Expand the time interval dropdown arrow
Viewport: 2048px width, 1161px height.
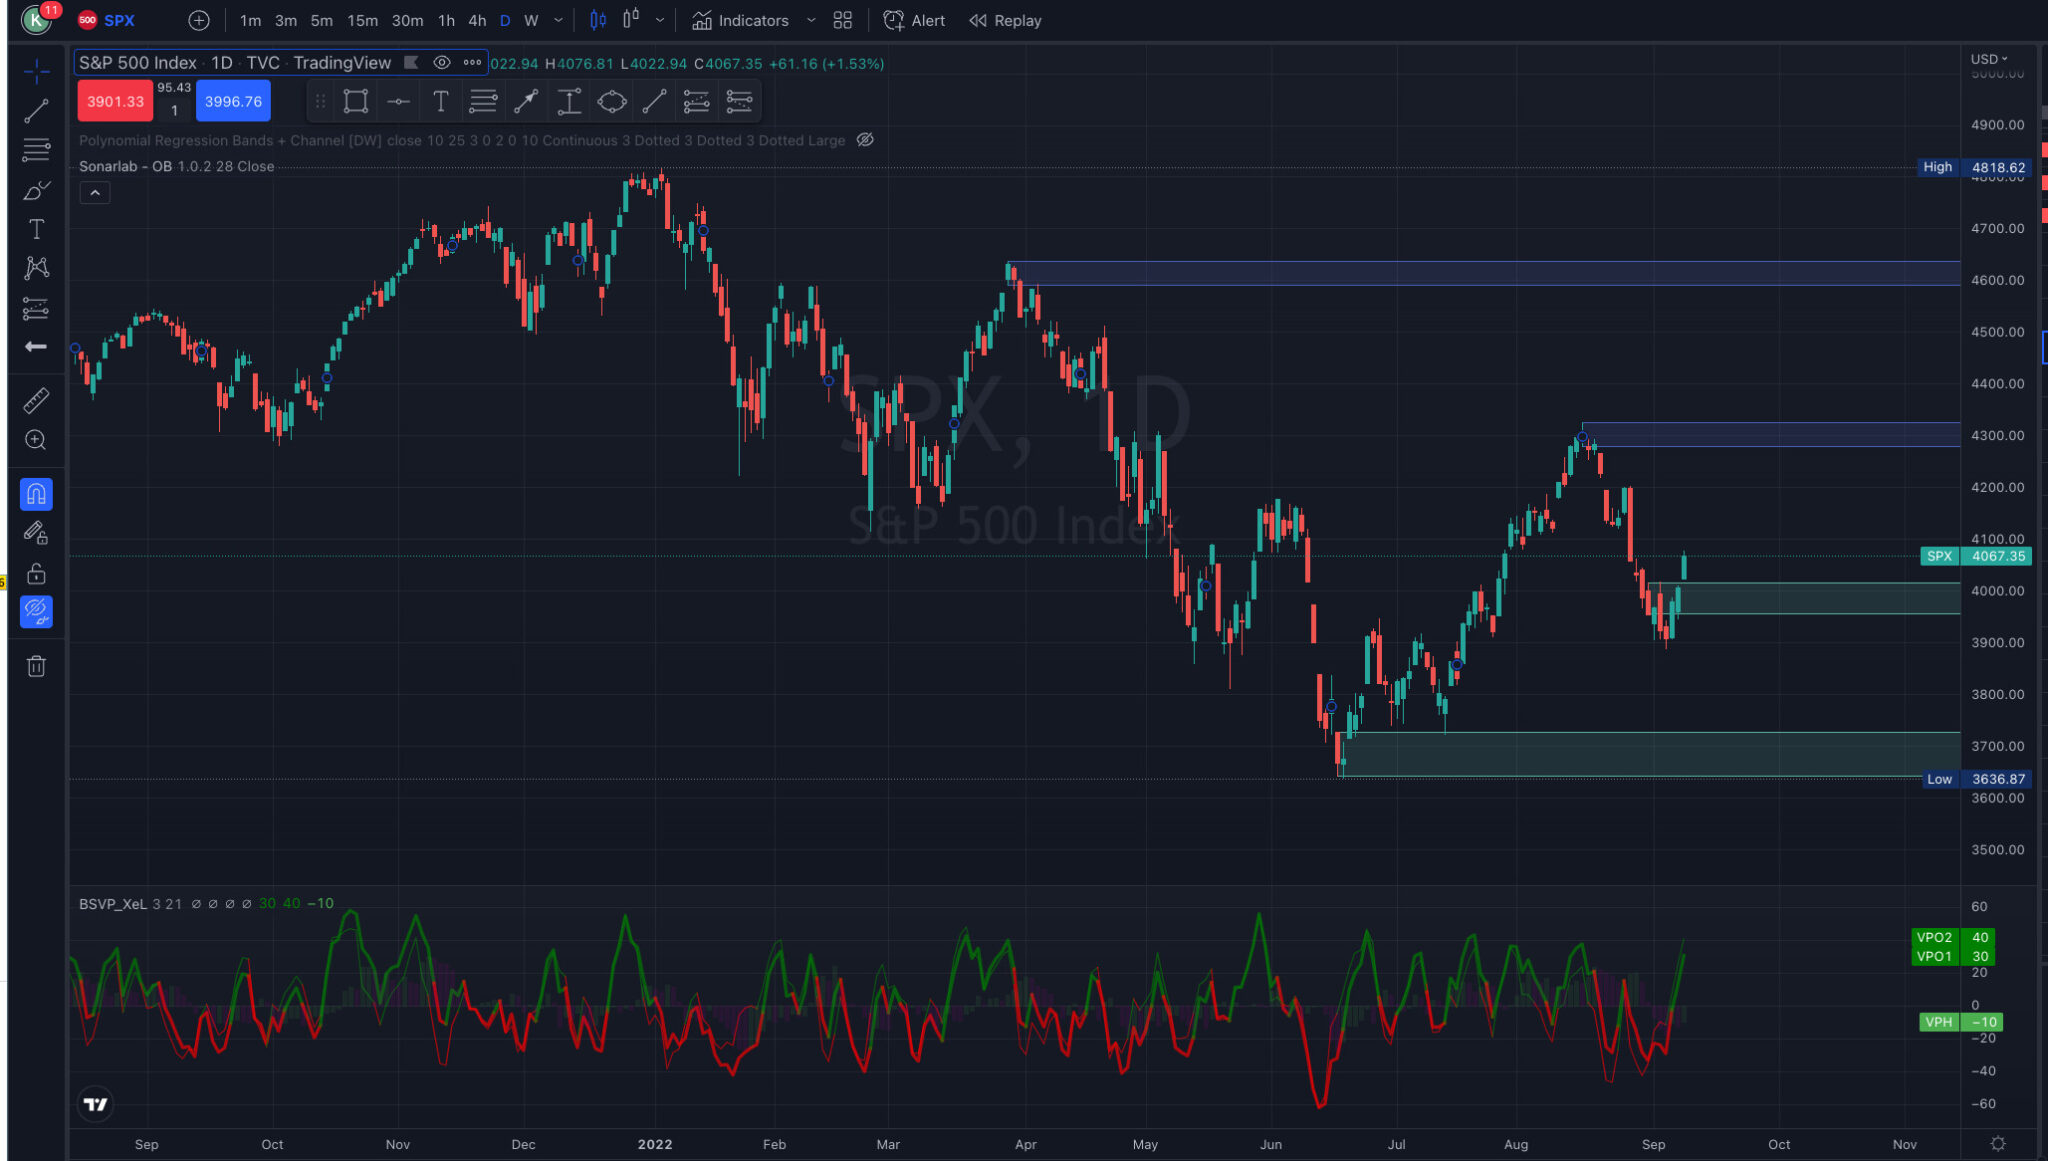(x=558, y=20)
